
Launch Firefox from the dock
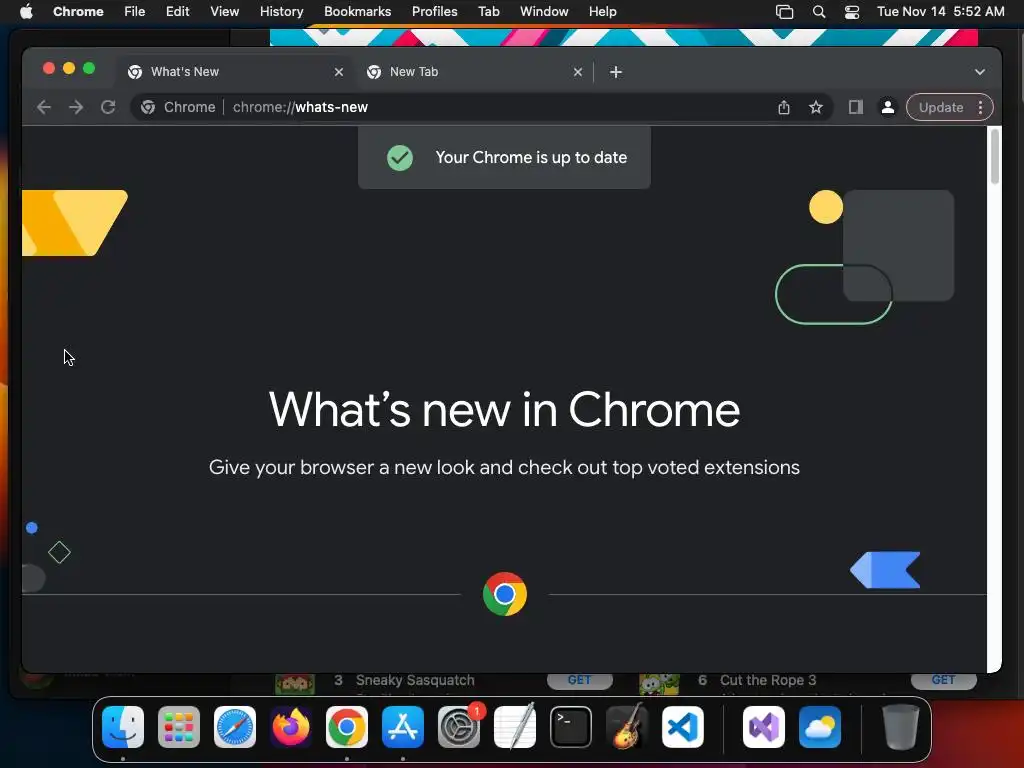291,727
